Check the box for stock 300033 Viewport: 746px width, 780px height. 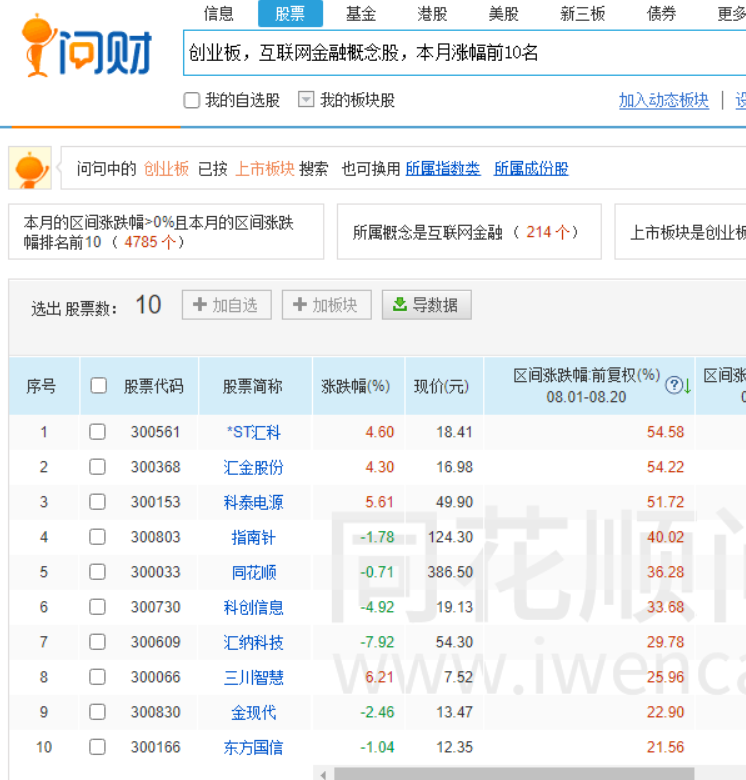tap(97, 572)
